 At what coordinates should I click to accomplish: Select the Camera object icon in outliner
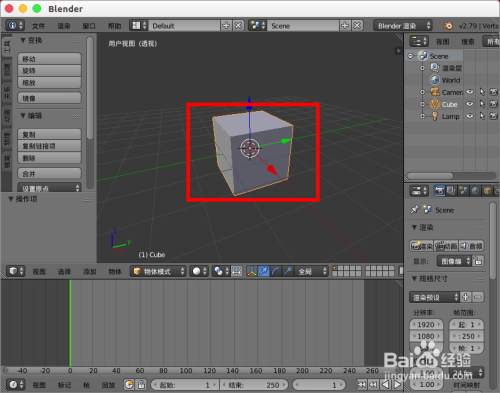point(435,92)
